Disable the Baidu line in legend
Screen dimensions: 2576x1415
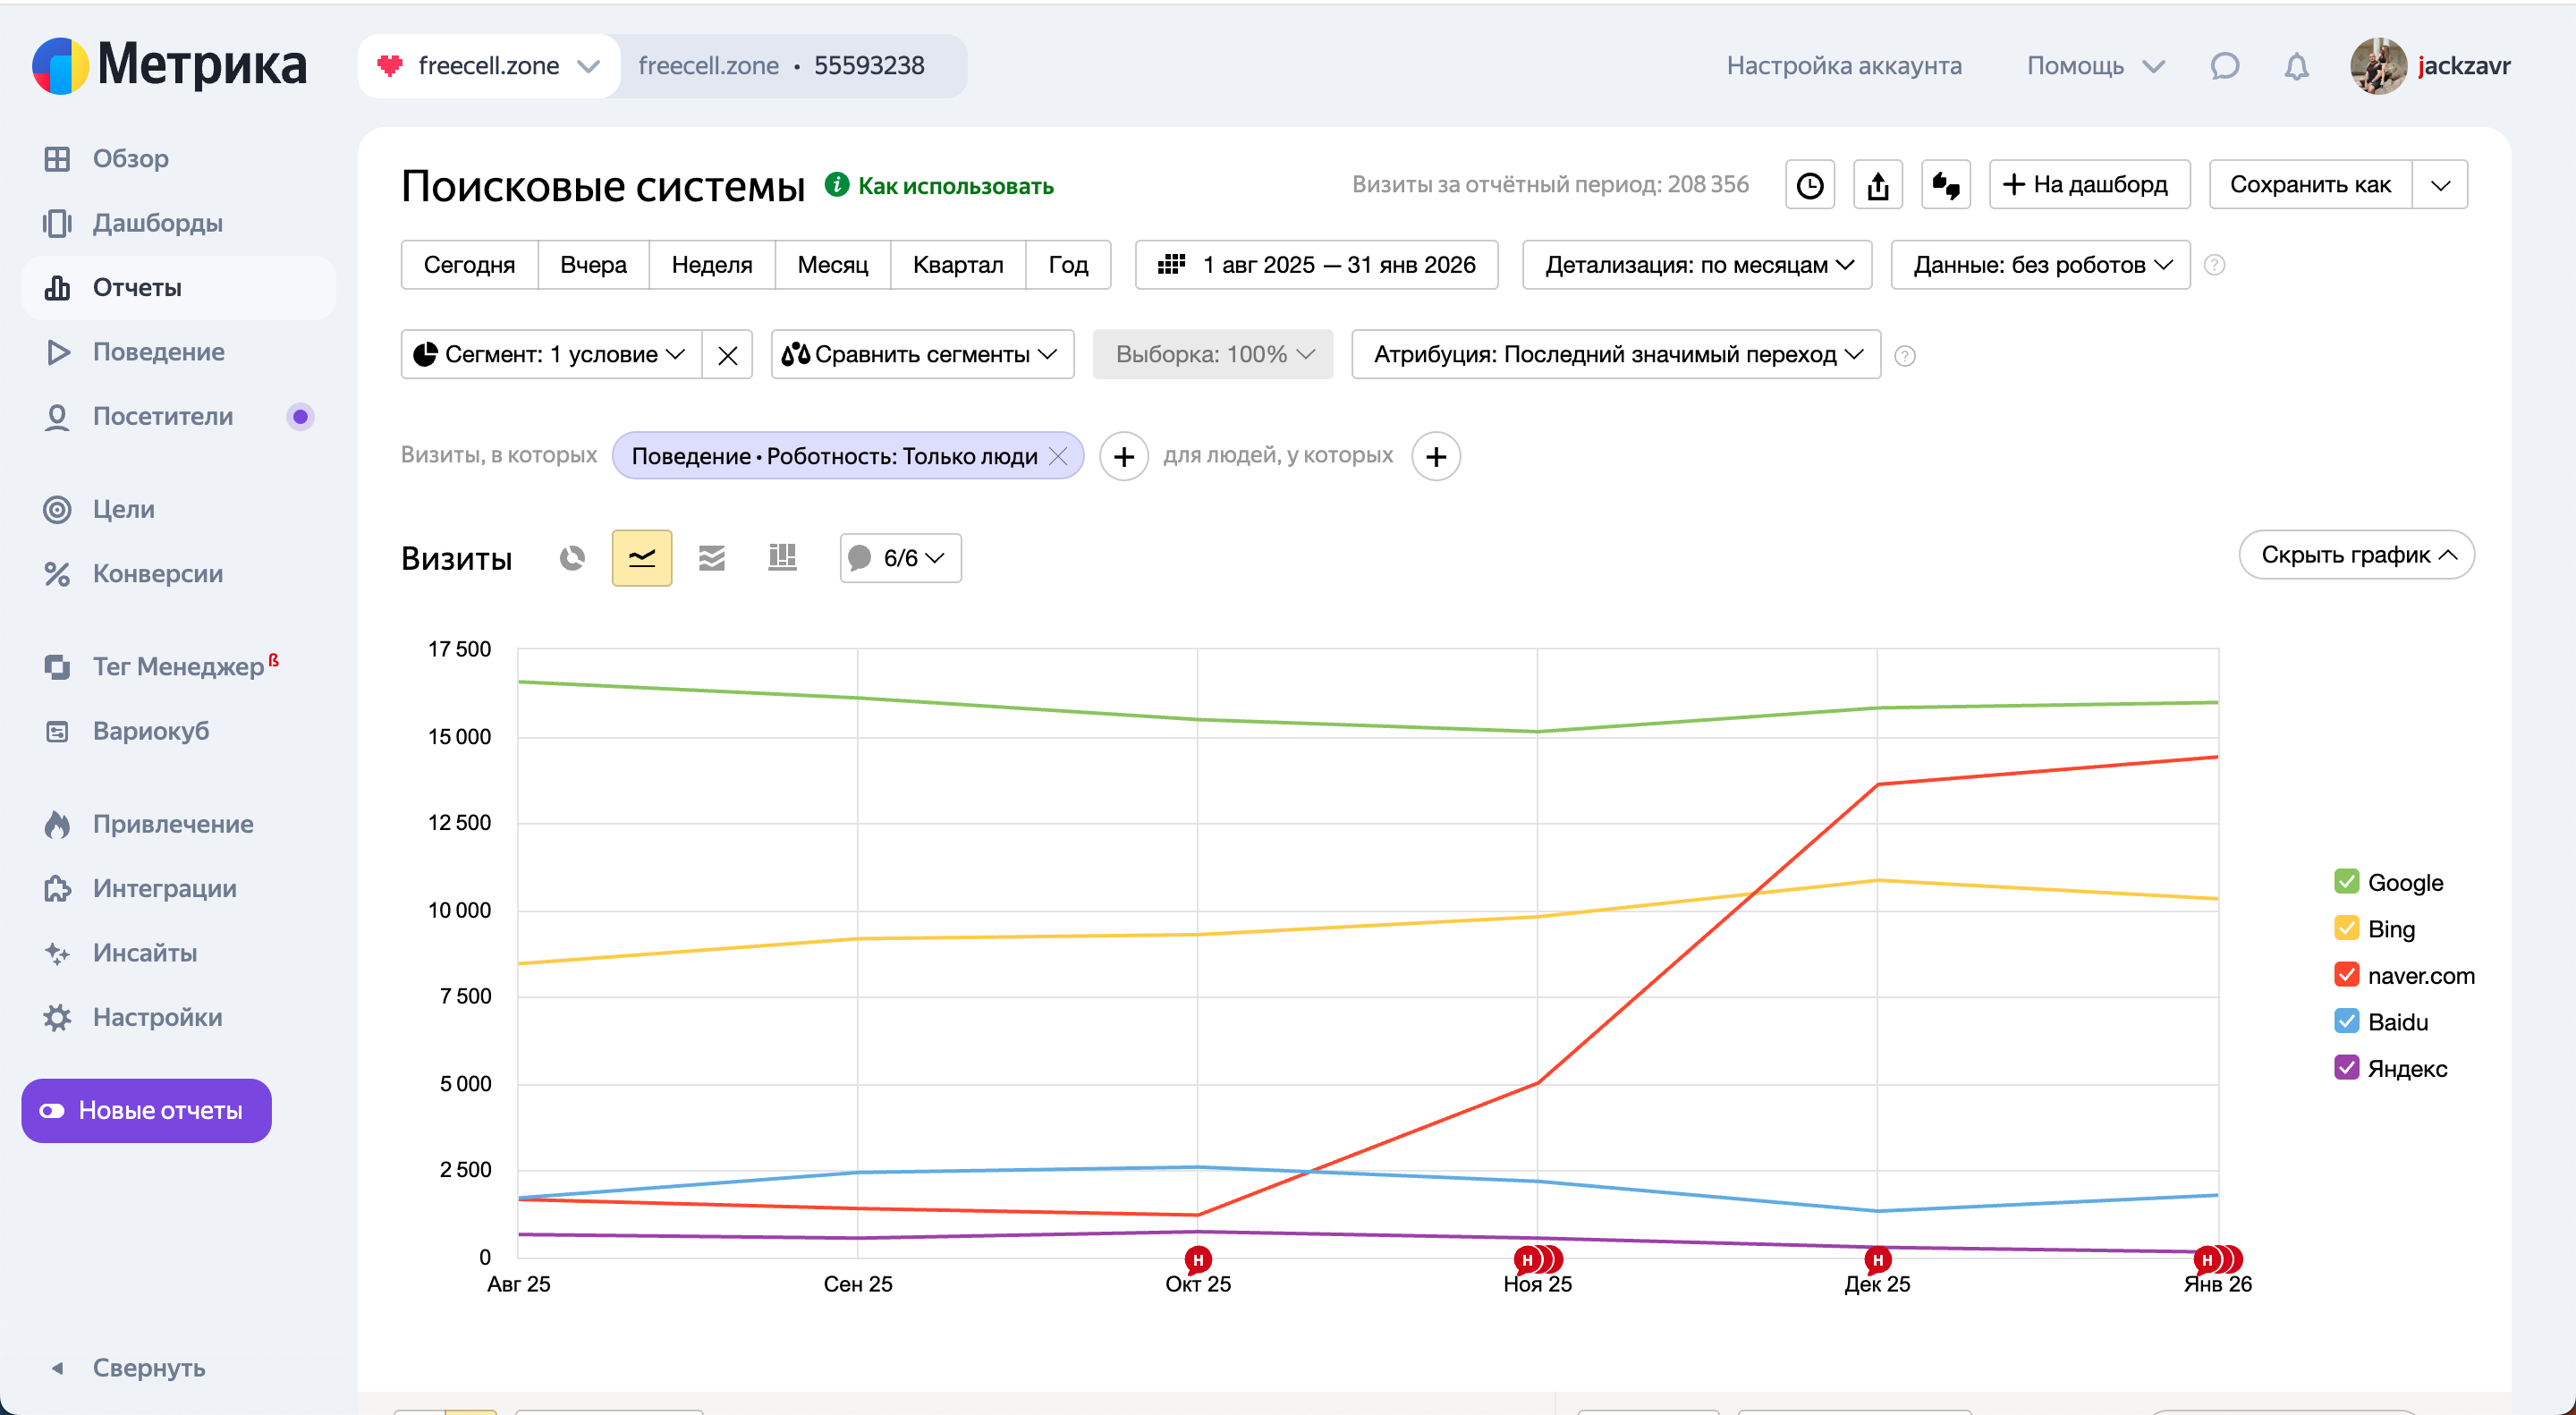point(2346,1021)
